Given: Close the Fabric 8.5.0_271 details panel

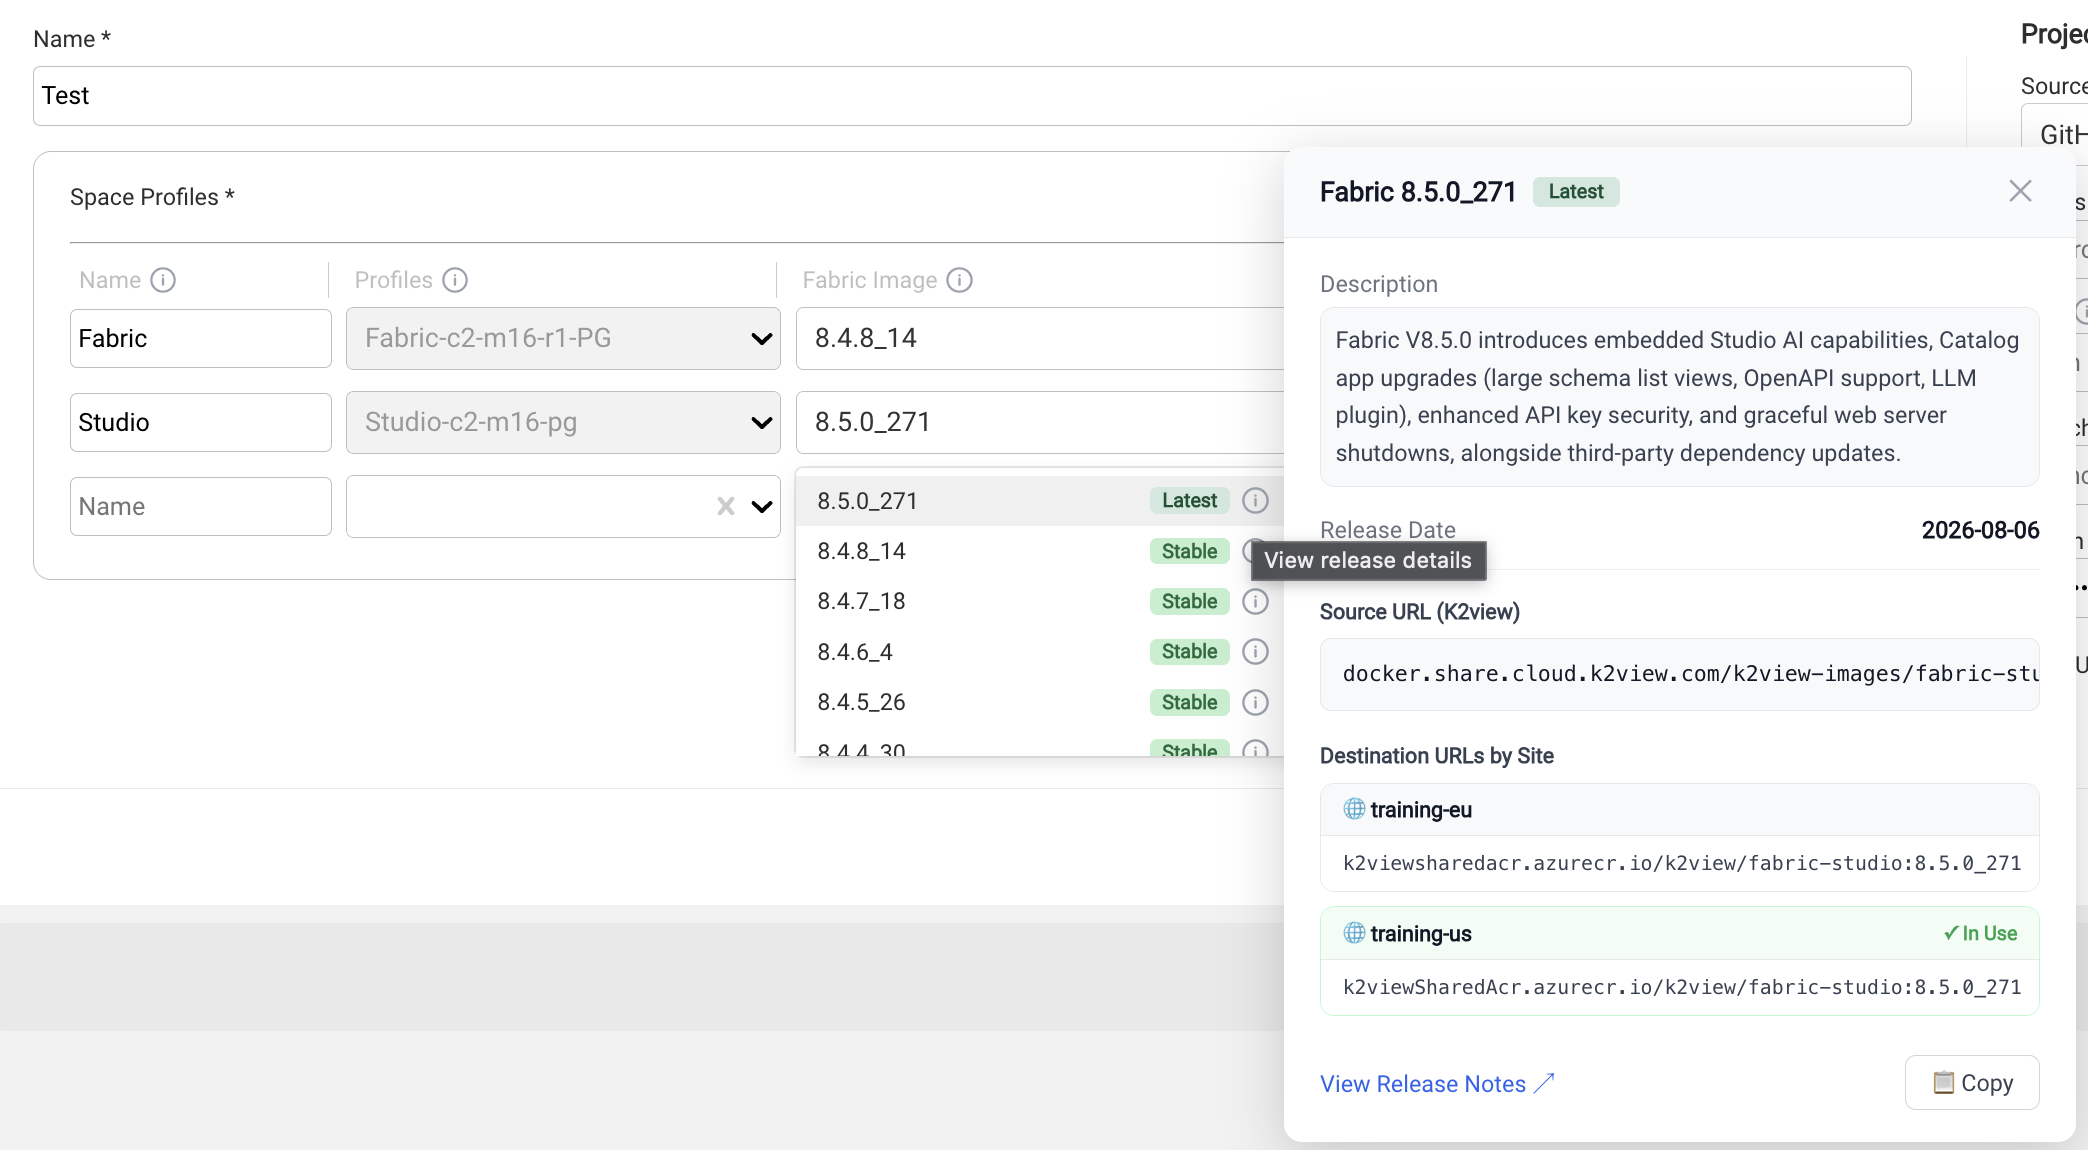Looking at the screenshot, I should coord(2020,191).
